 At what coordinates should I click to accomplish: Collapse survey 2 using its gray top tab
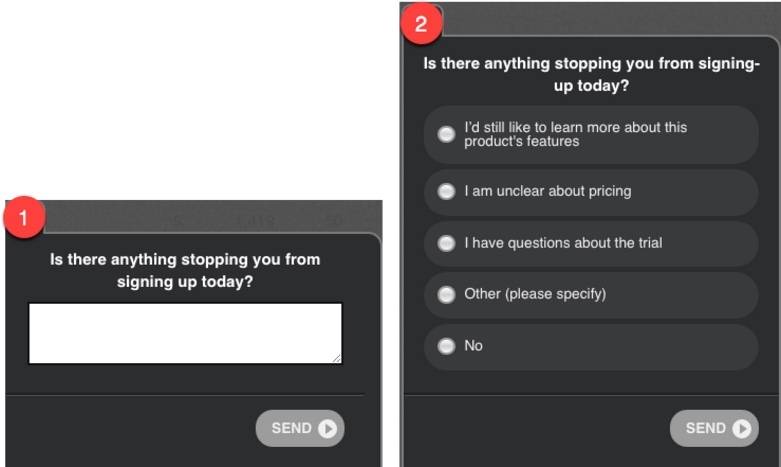coord(611,19)
